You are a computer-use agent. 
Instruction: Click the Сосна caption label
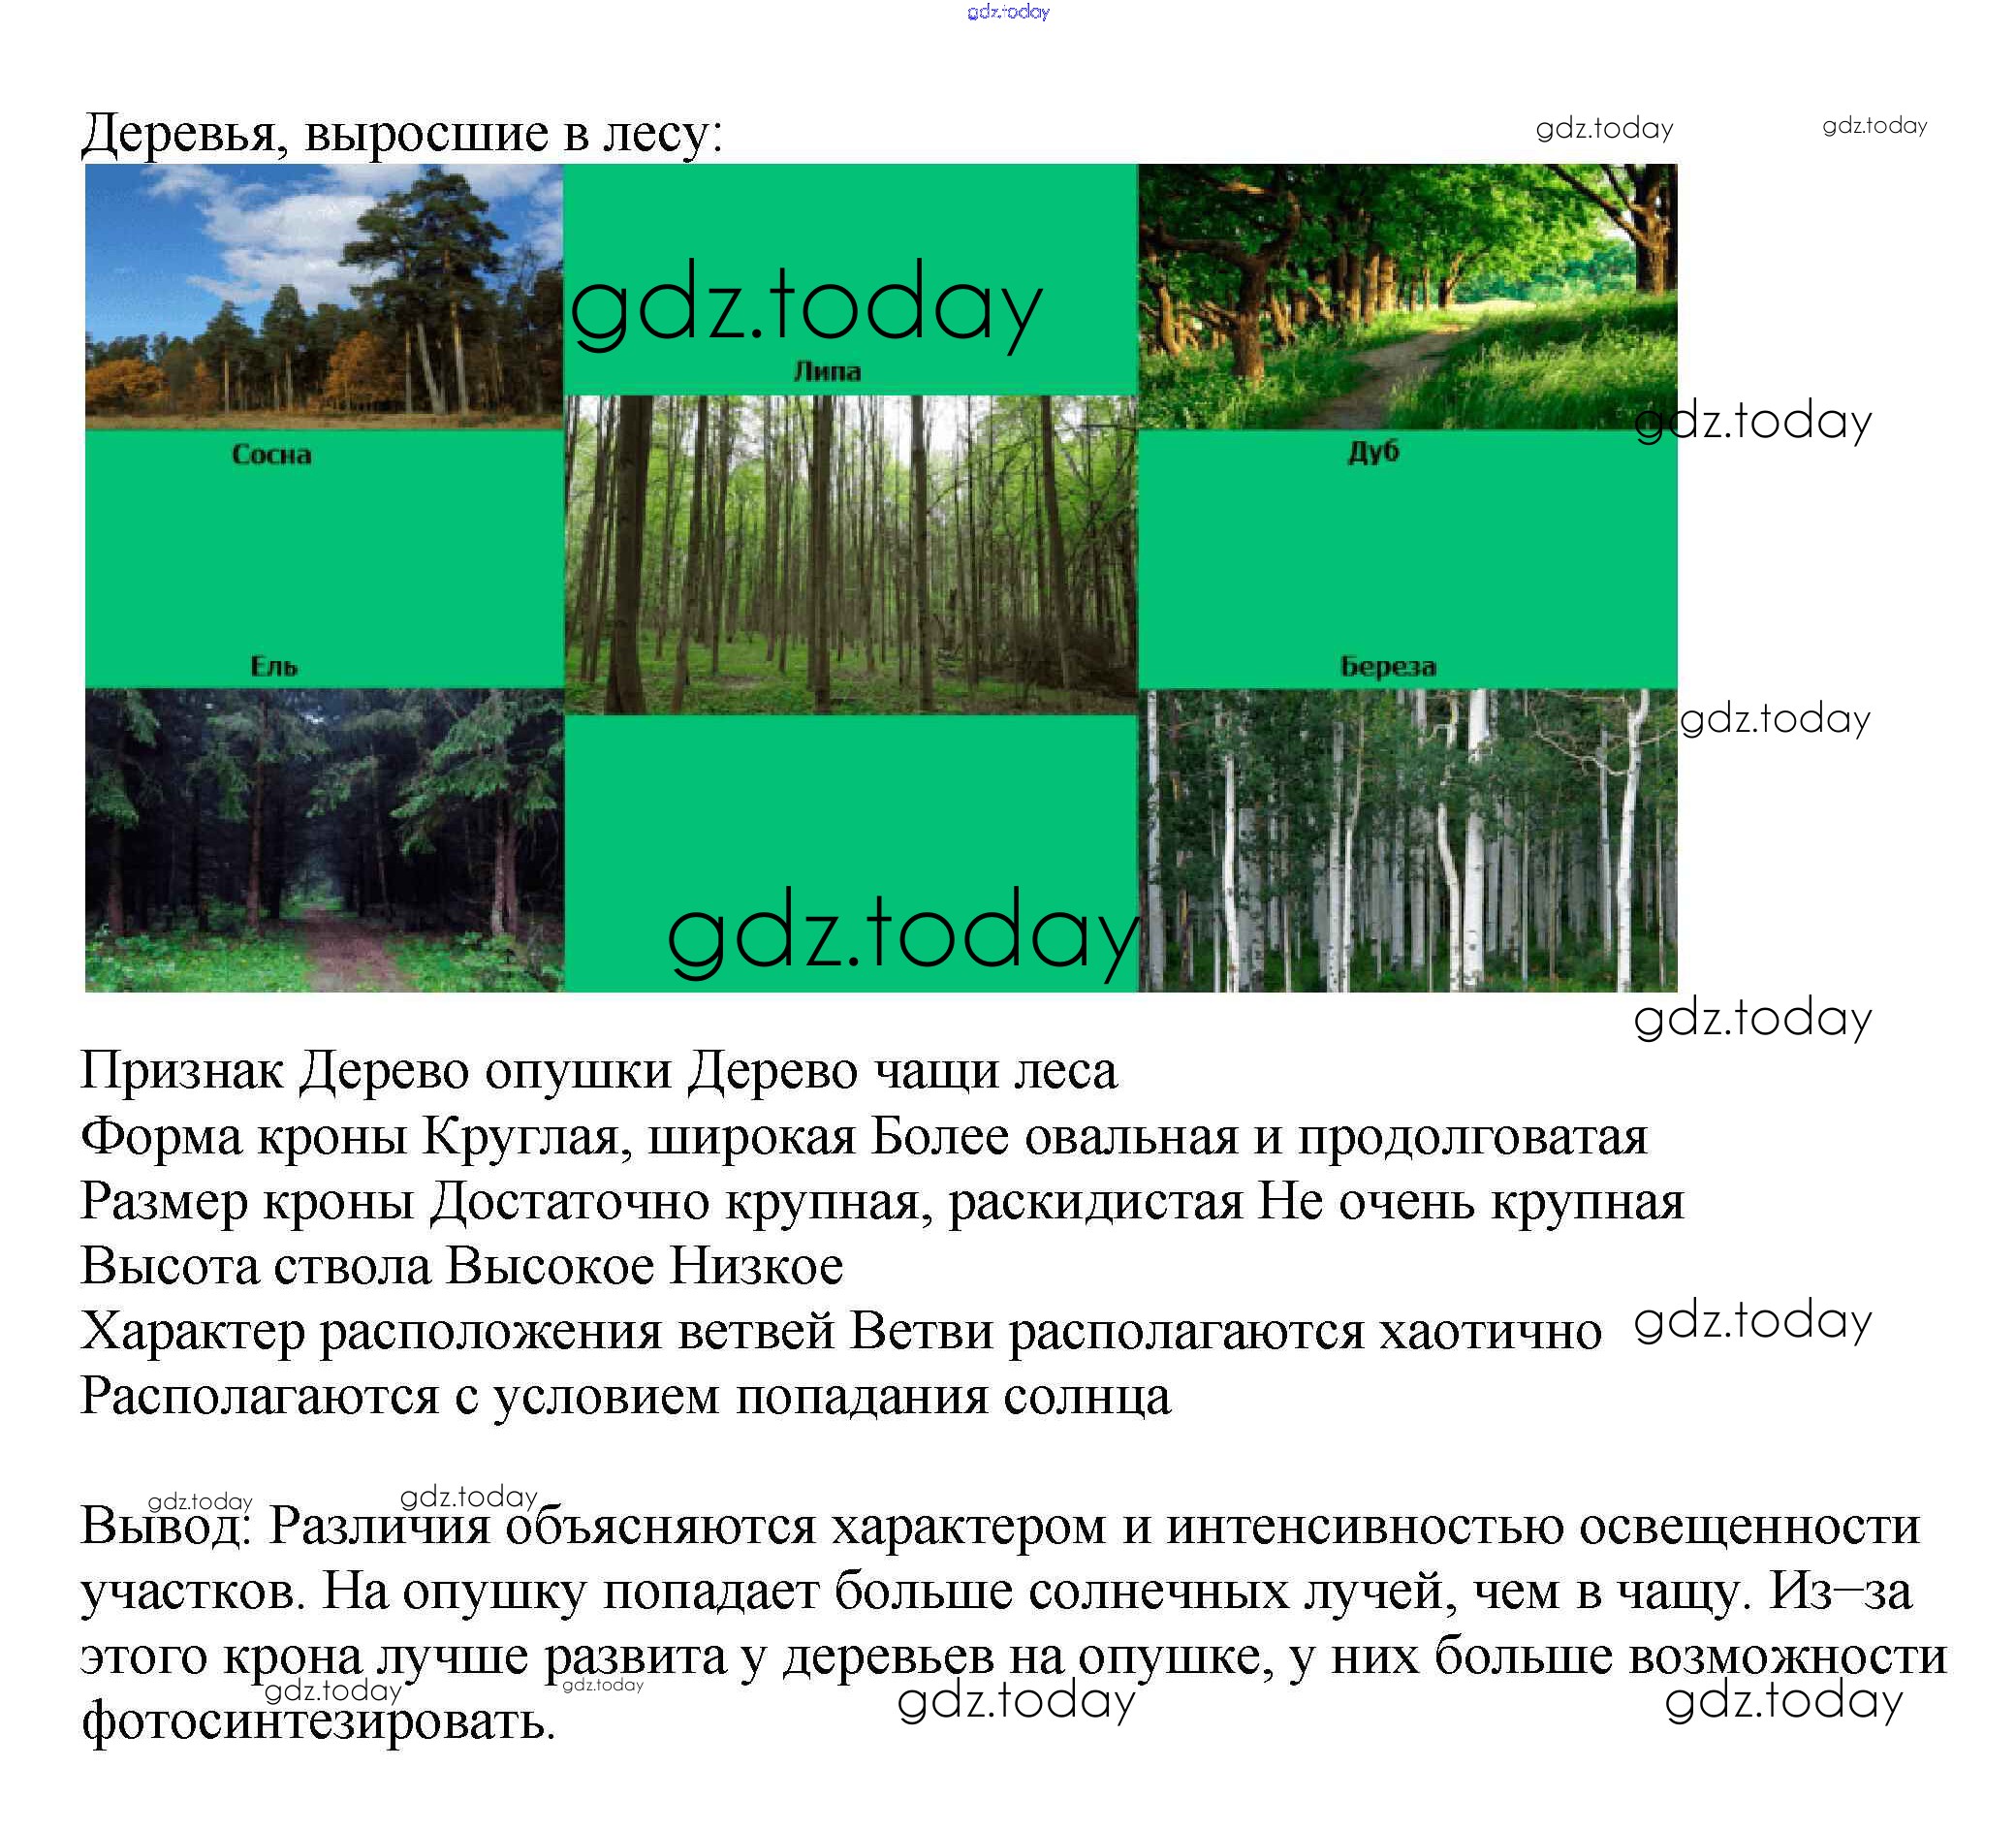[272, 455]
